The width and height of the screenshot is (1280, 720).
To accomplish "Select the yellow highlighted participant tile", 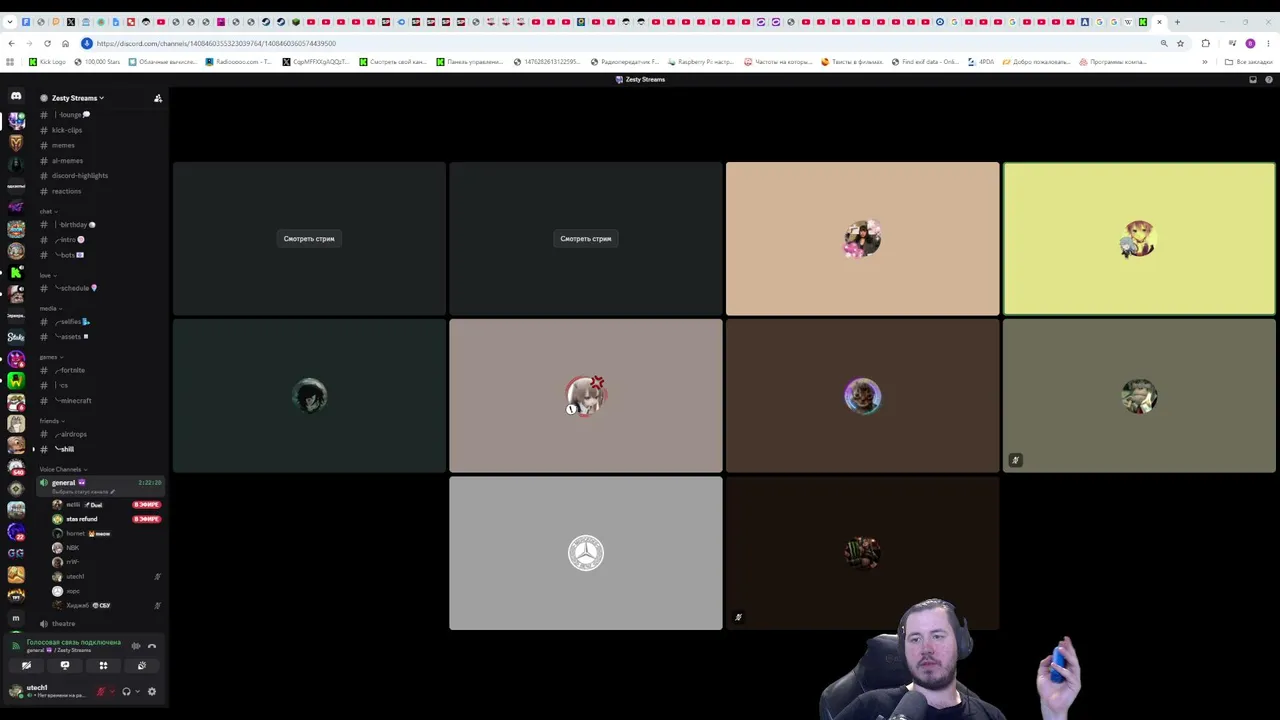I will click(x=1139, y=239).
